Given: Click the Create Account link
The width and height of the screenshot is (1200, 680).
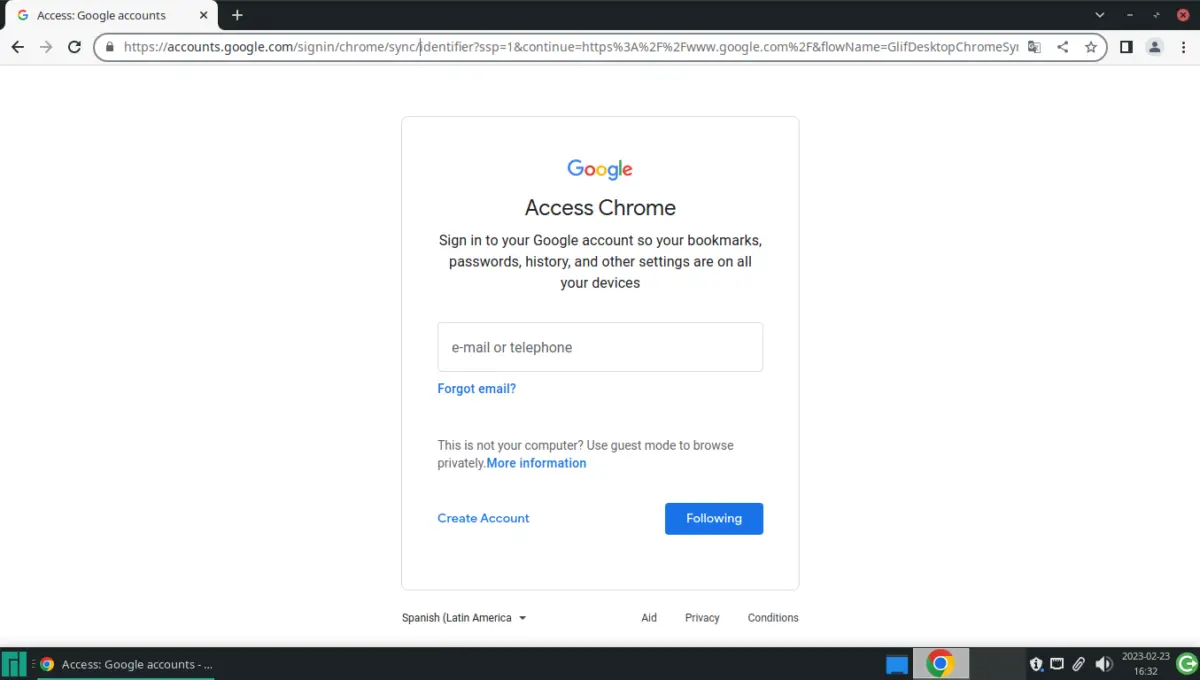Looking at the screenshot, I should coord(483,518).
